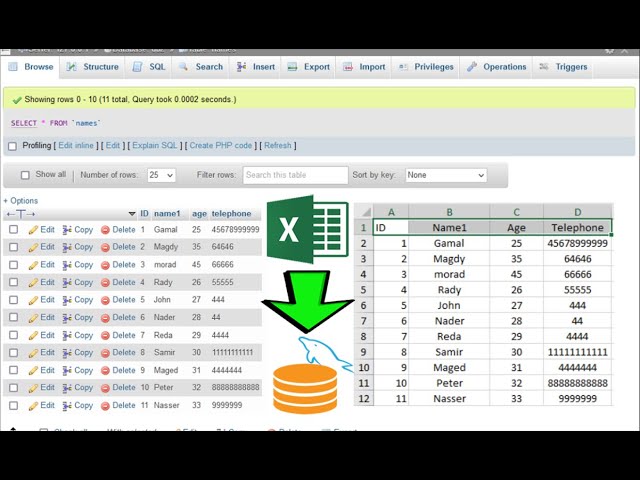Select the checkbox for the Nader row
Screen dimensions: 640x480
coord(13,317)
